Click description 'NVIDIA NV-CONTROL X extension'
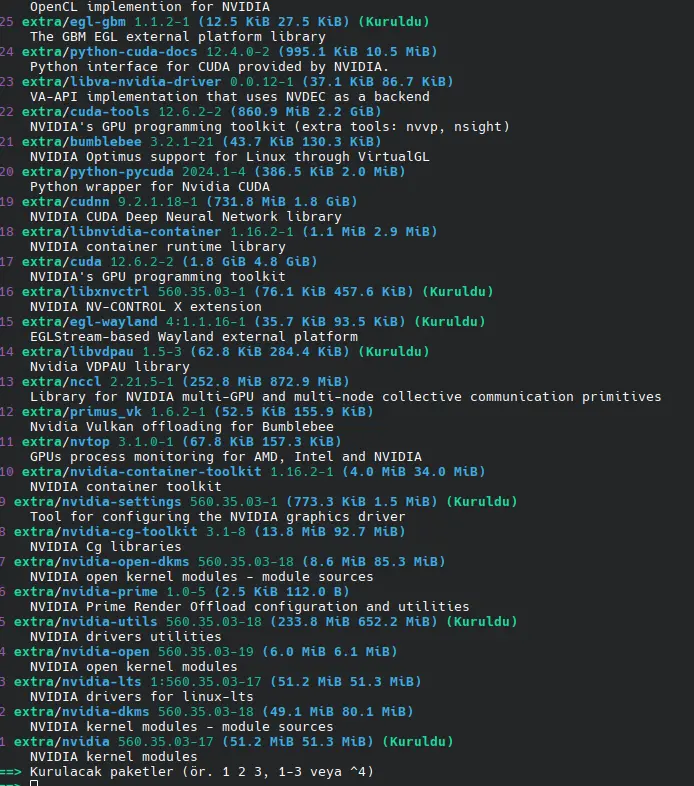This screenshot has width=694, height=786. pos(146,307)
